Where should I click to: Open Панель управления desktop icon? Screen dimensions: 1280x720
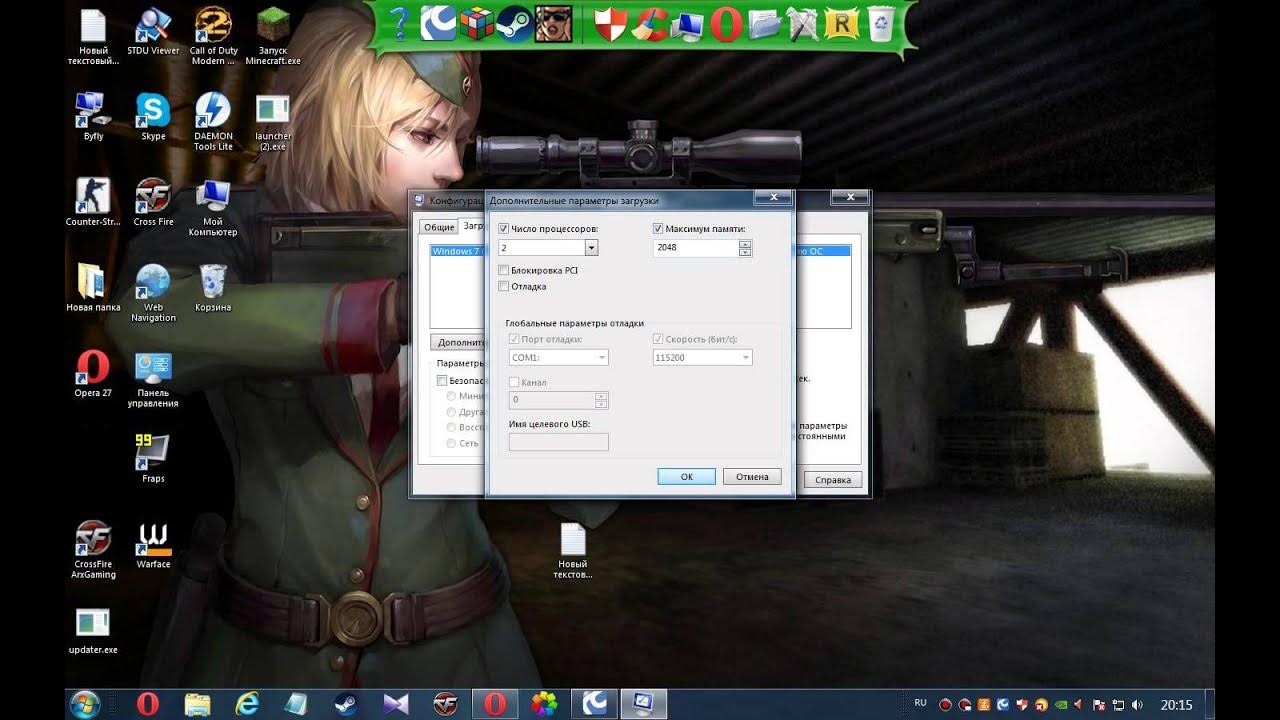(153, 379)
